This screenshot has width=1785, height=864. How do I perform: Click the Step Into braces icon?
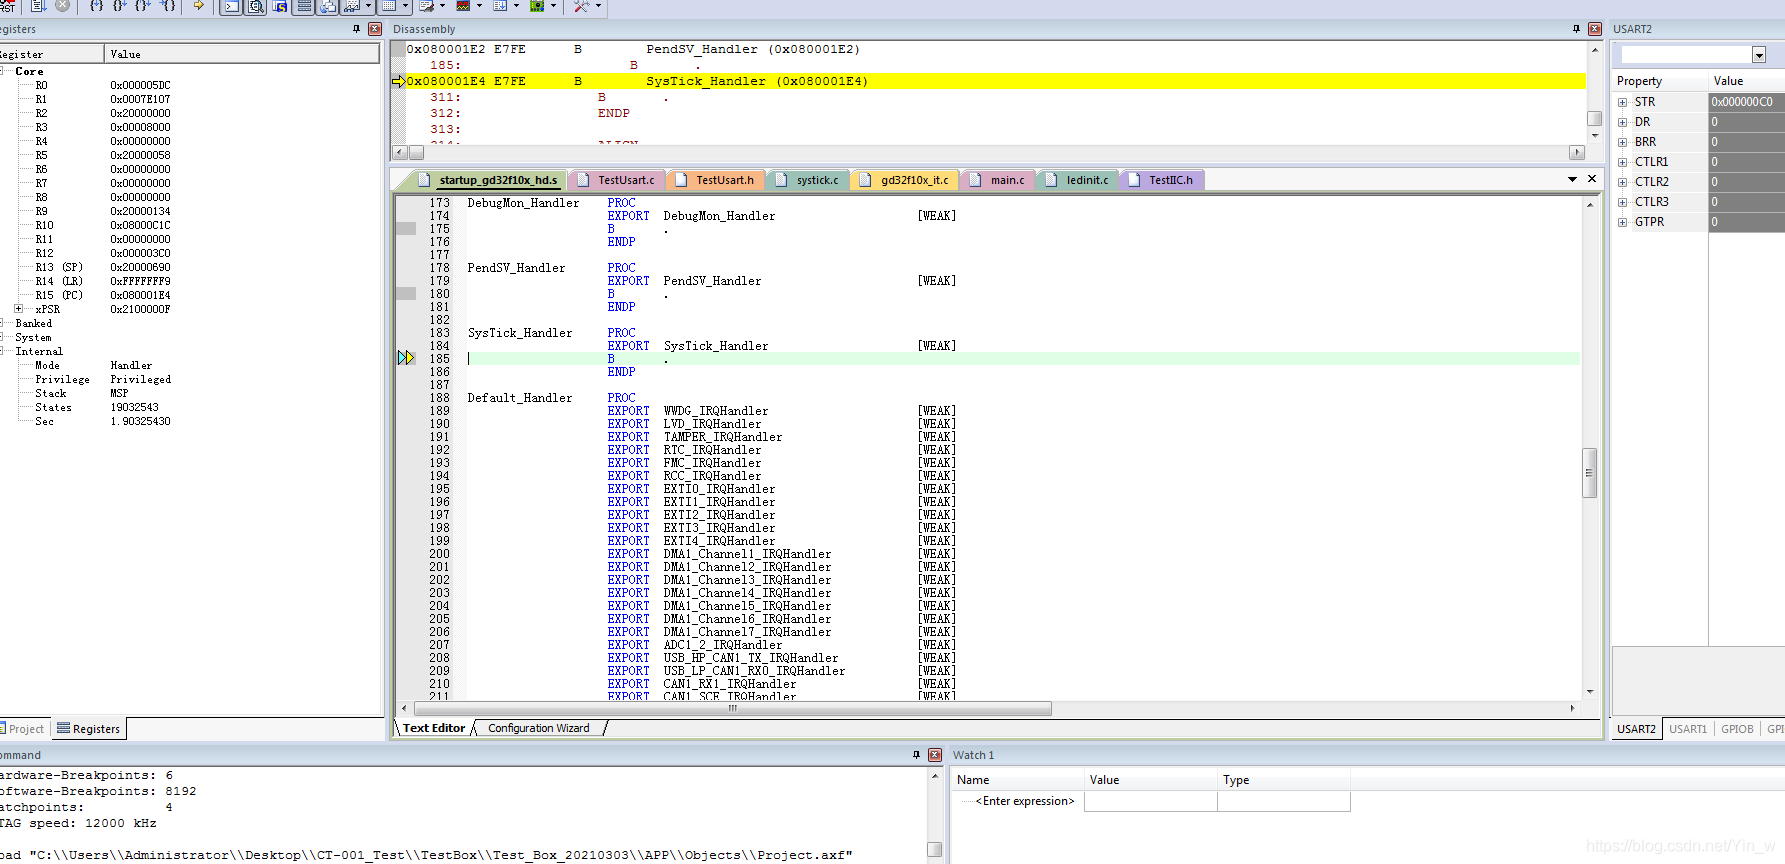tap(96, 5)
